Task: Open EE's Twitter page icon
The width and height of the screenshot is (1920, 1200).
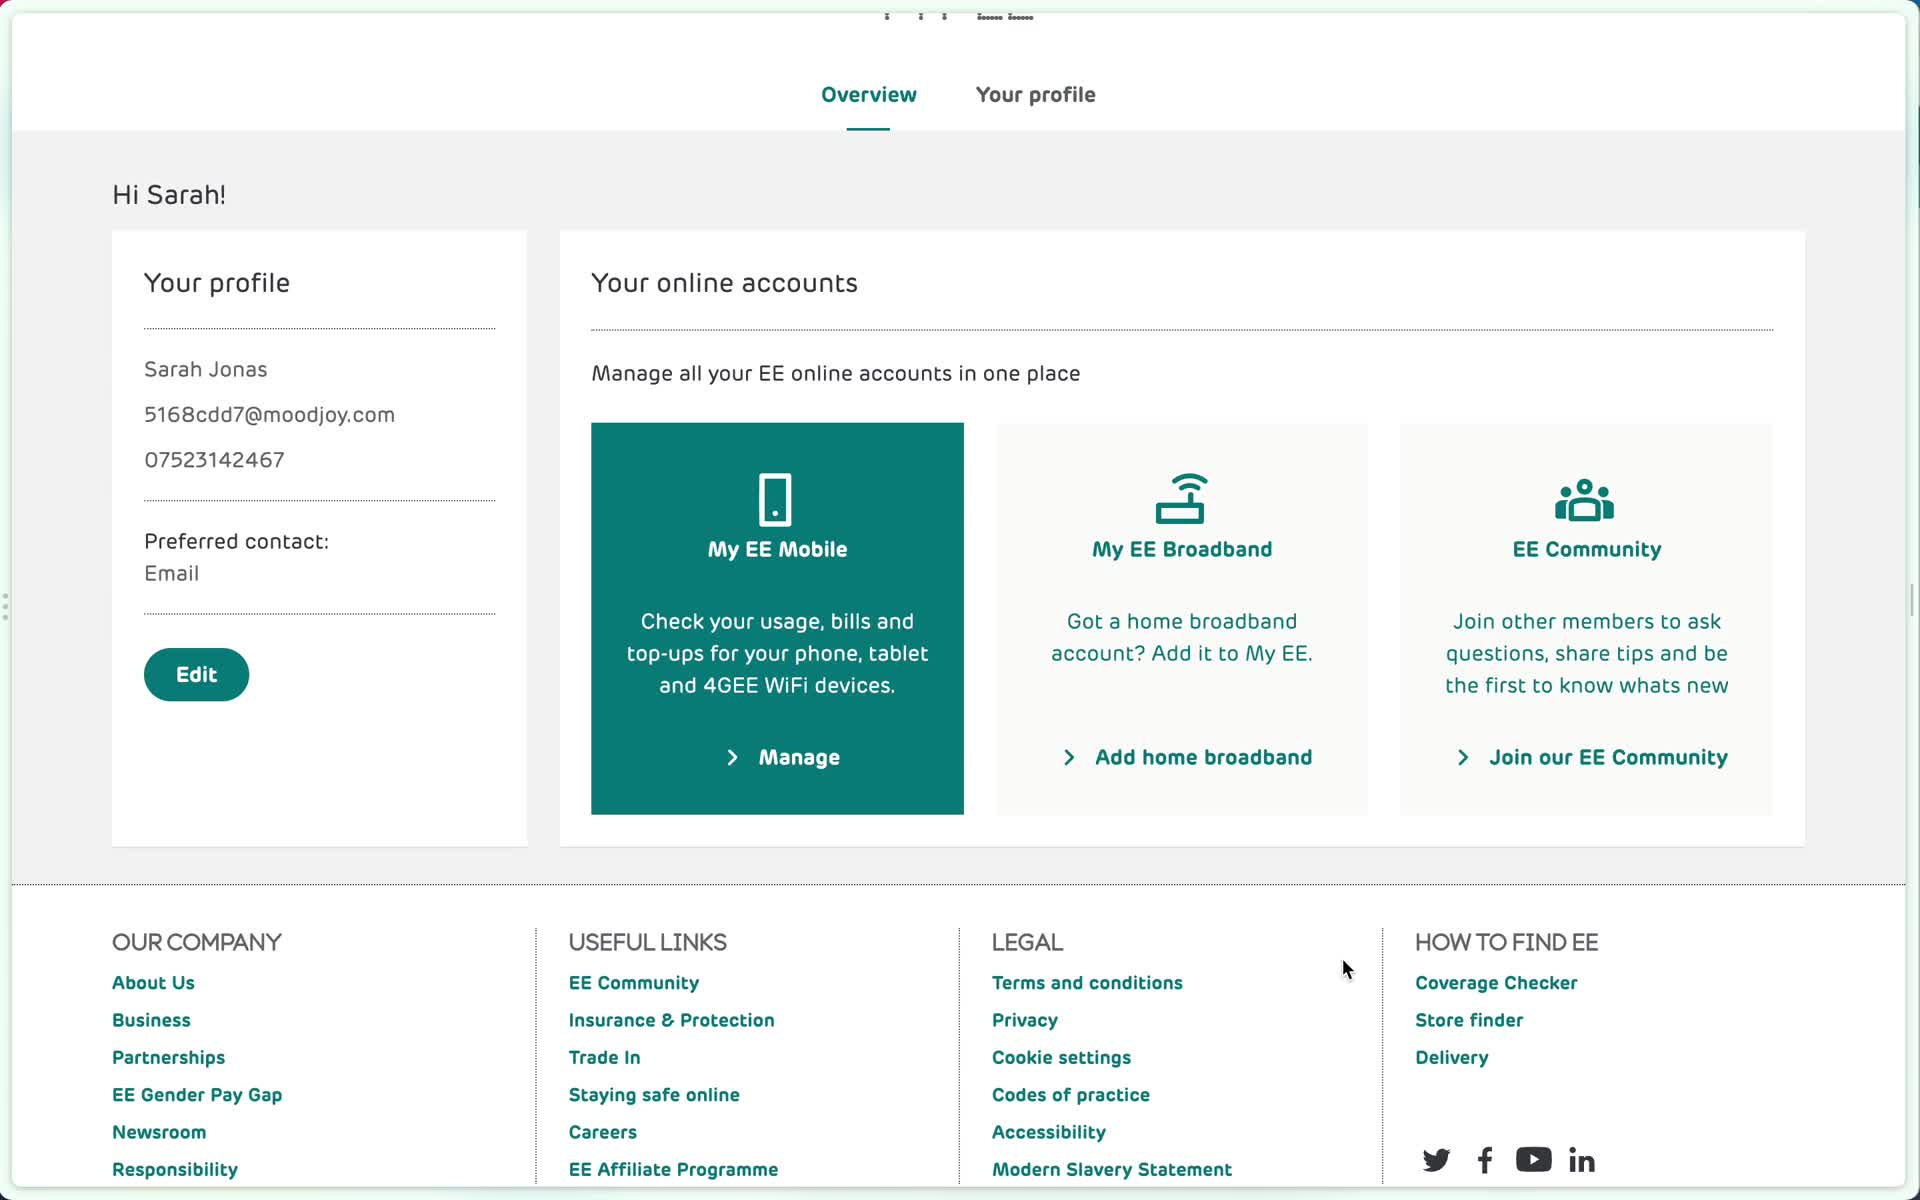Action: tap(1436, 1160)
